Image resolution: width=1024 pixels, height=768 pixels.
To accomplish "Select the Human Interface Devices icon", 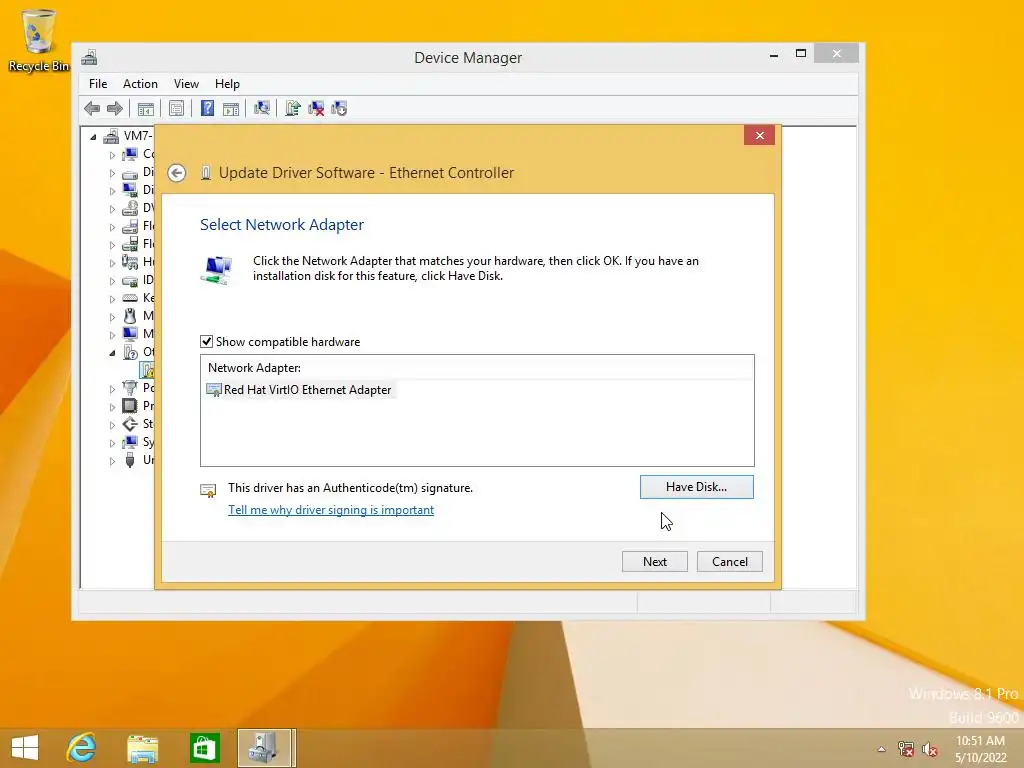I will click(130, 262).
